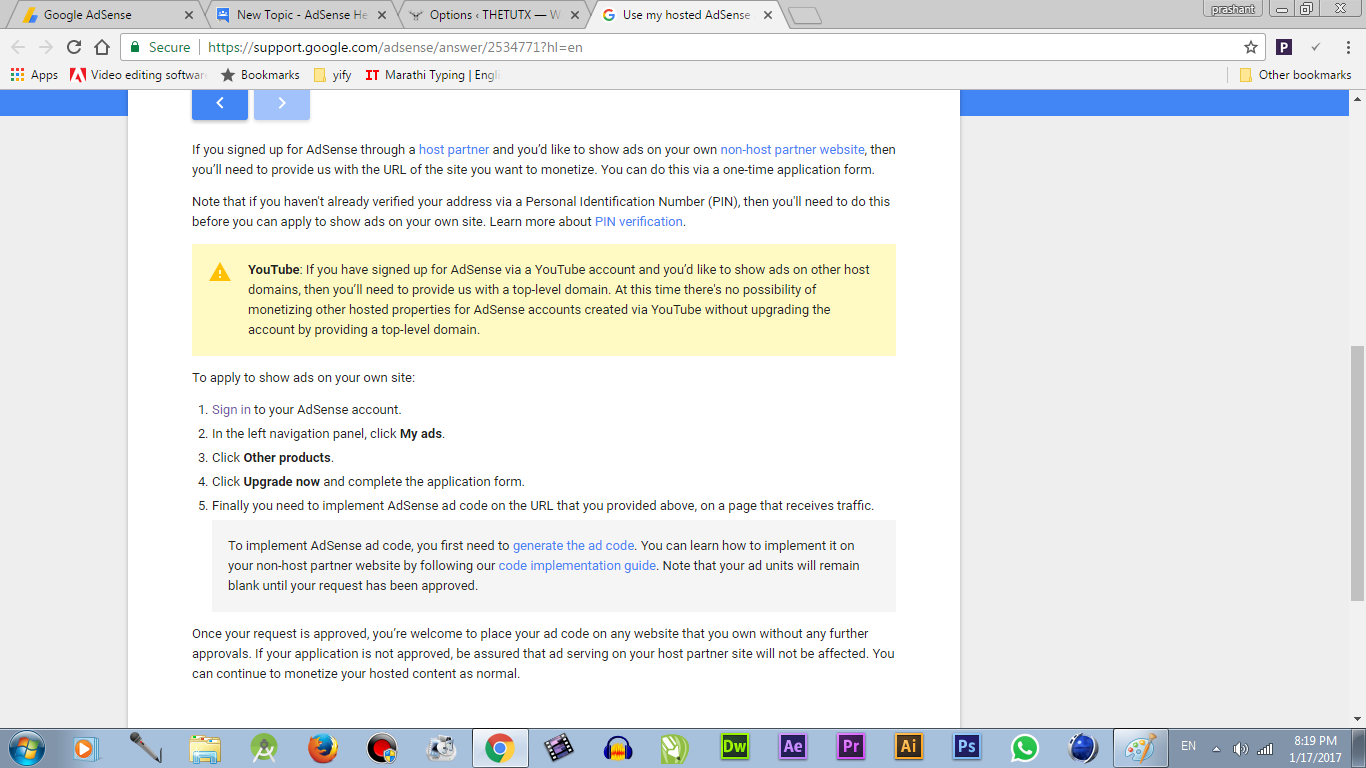Follow the host partner link
Screen dimensions: 1366x768
point(454,150)
